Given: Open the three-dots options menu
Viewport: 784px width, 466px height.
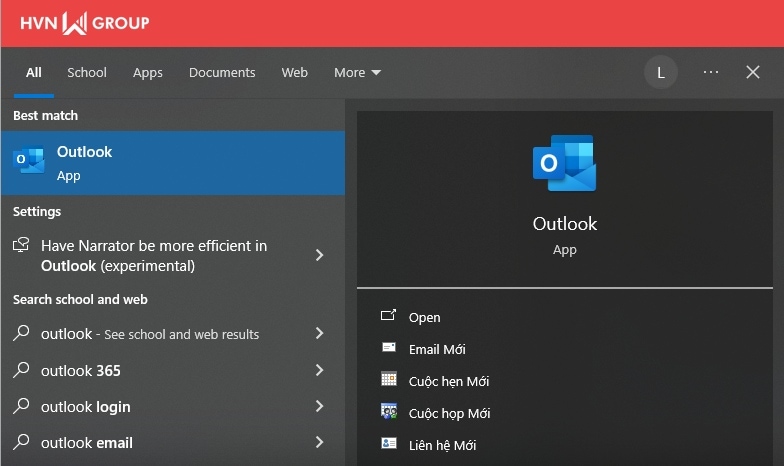Looking at the screenshot, I should pos(711,72).
